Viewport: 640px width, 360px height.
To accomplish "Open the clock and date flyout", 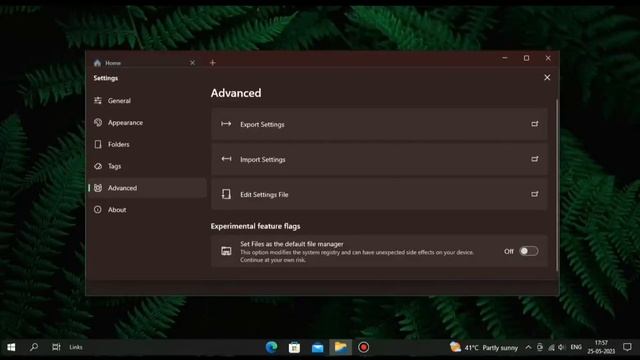I will [x=601, y=347].
